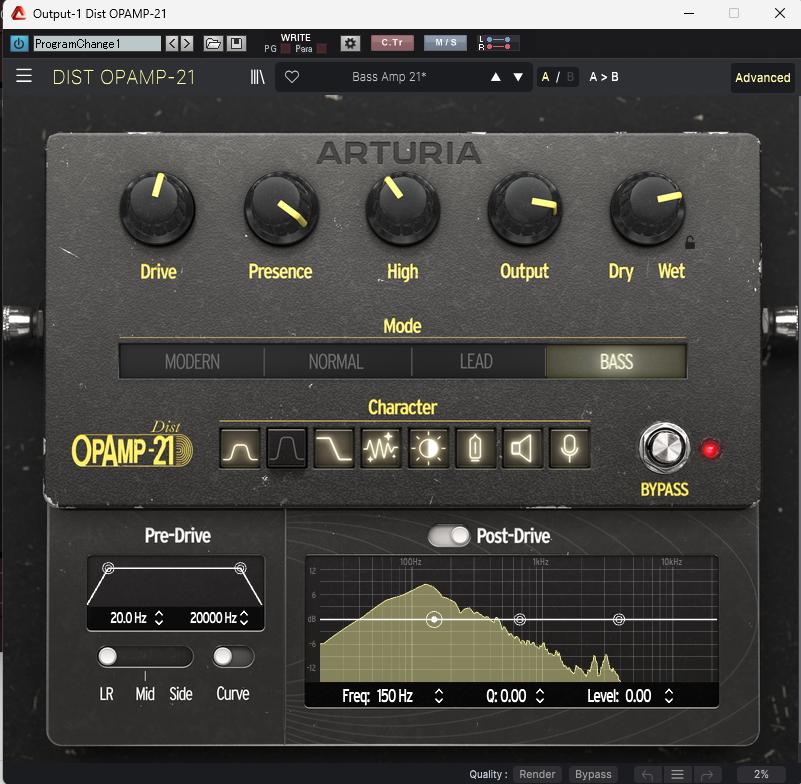
Task: Adjust the 20000 Hz high cut stepper
Action: click(244, 618)
